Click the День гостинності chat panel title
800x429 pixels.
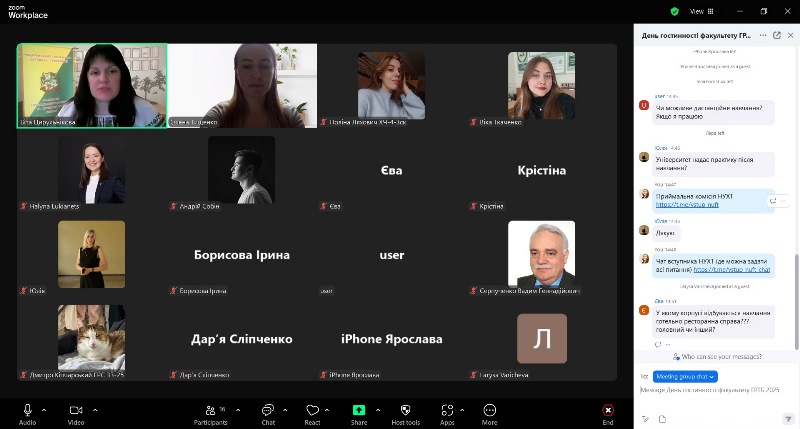pyautogui.click(x=696, y=35)
